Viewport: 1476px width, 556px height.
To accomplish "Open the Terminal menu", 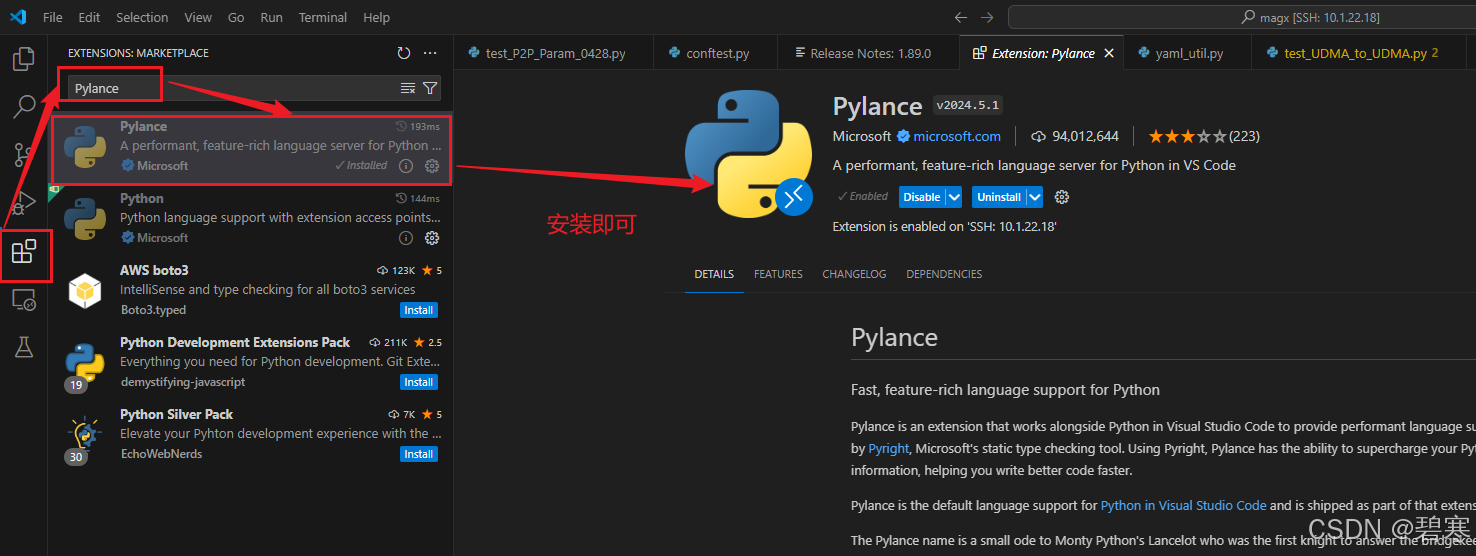I will (323, 17).
